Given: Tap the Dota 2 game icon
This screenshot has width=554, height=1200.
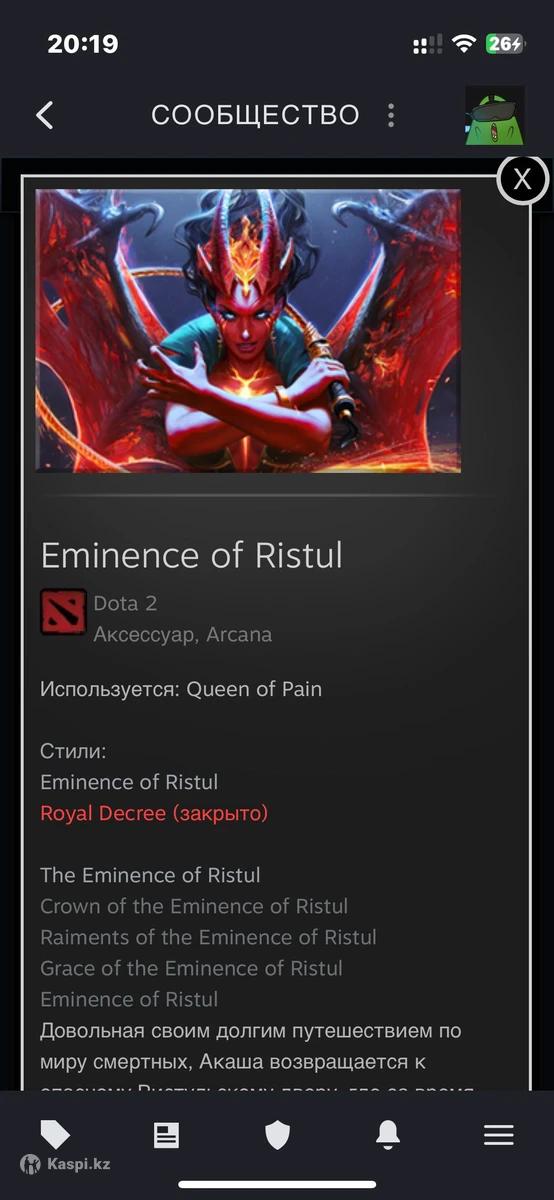Looking at the screenshot, I should [63, 612].
